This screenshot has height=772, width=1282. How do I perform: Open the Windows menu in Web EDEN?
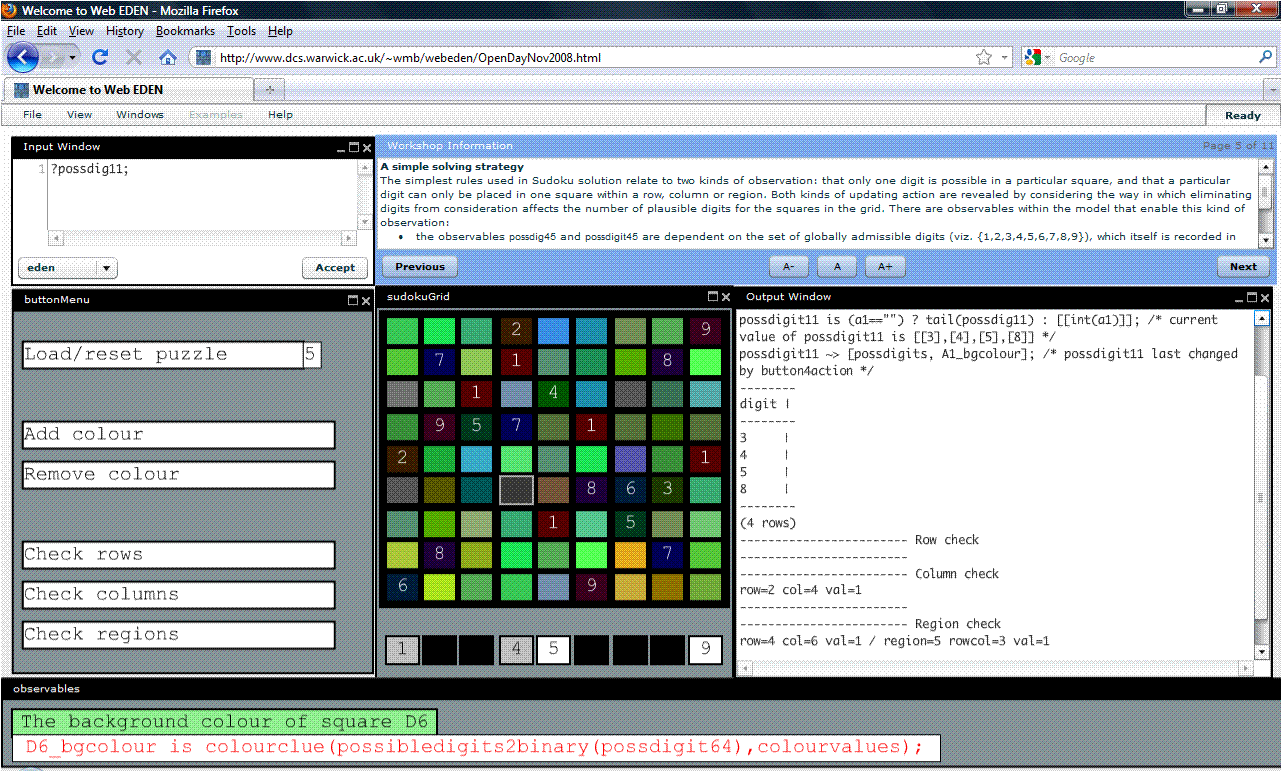point(139,115)
